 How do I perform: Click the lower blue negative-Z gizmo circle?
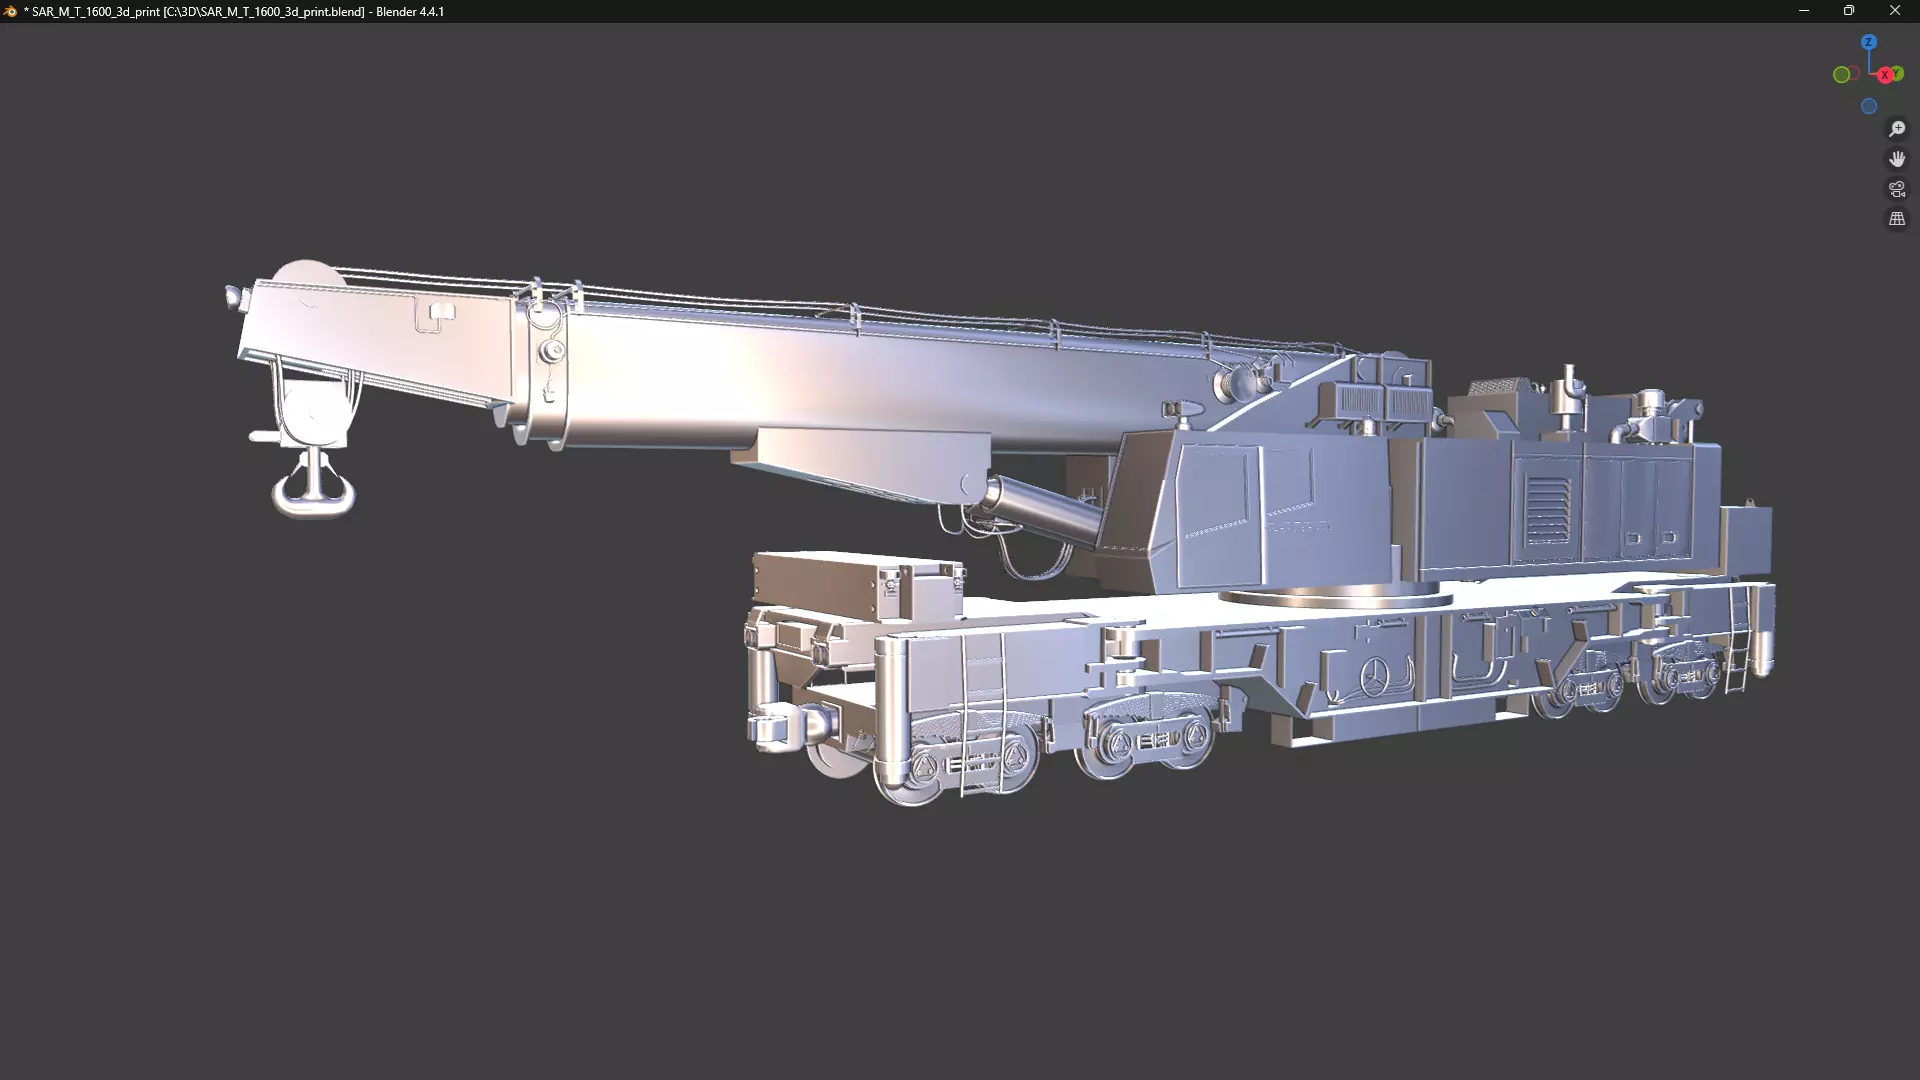tap(1869, 106)
